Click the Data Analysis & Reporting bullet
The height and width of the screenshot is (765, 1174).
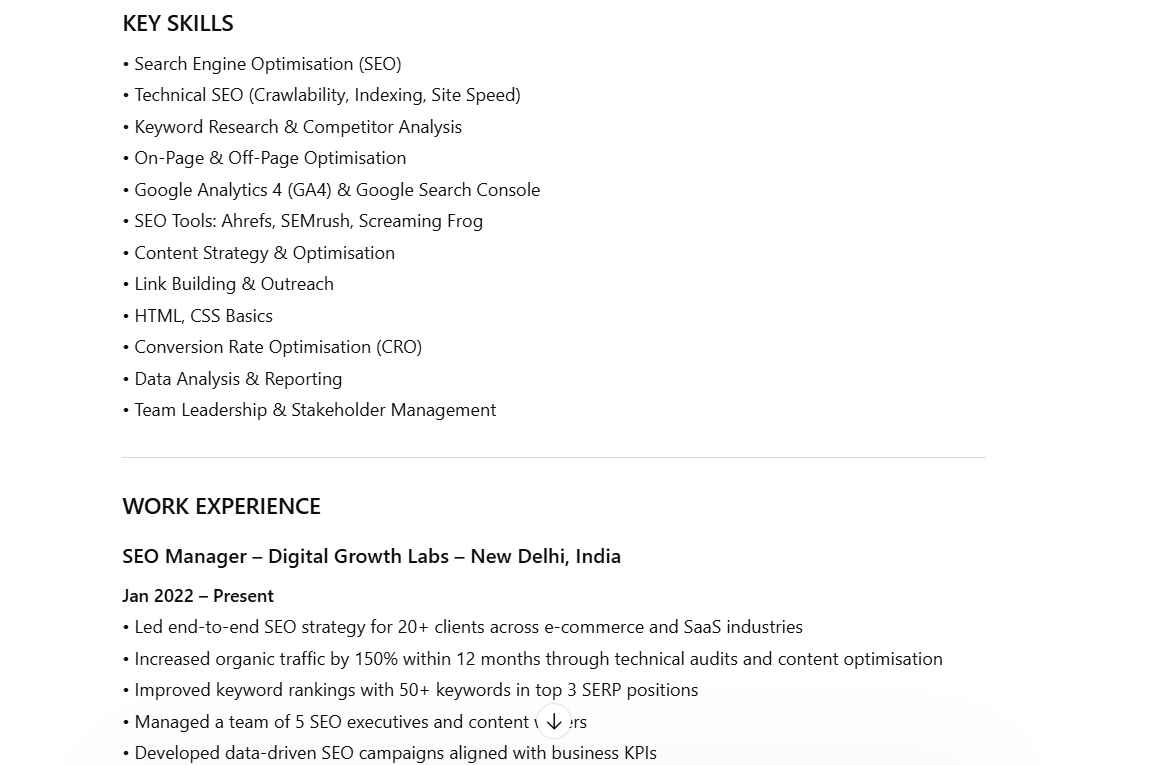238,379
